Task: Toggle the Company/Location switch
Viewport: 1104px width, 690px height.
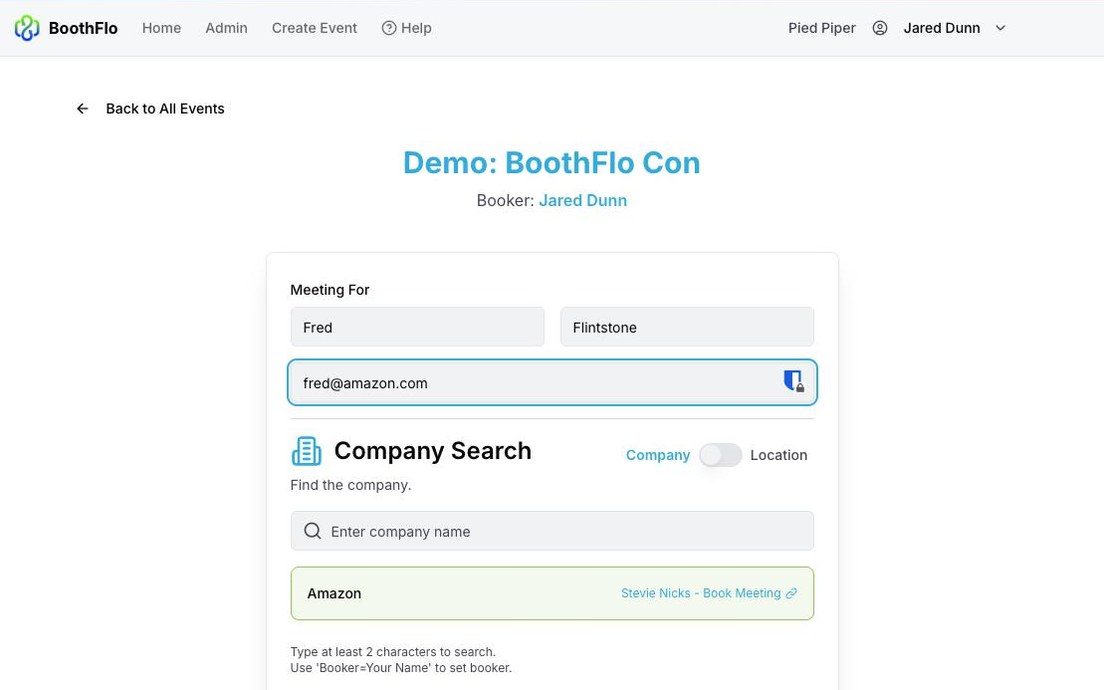Action: (x=720, y=455)
